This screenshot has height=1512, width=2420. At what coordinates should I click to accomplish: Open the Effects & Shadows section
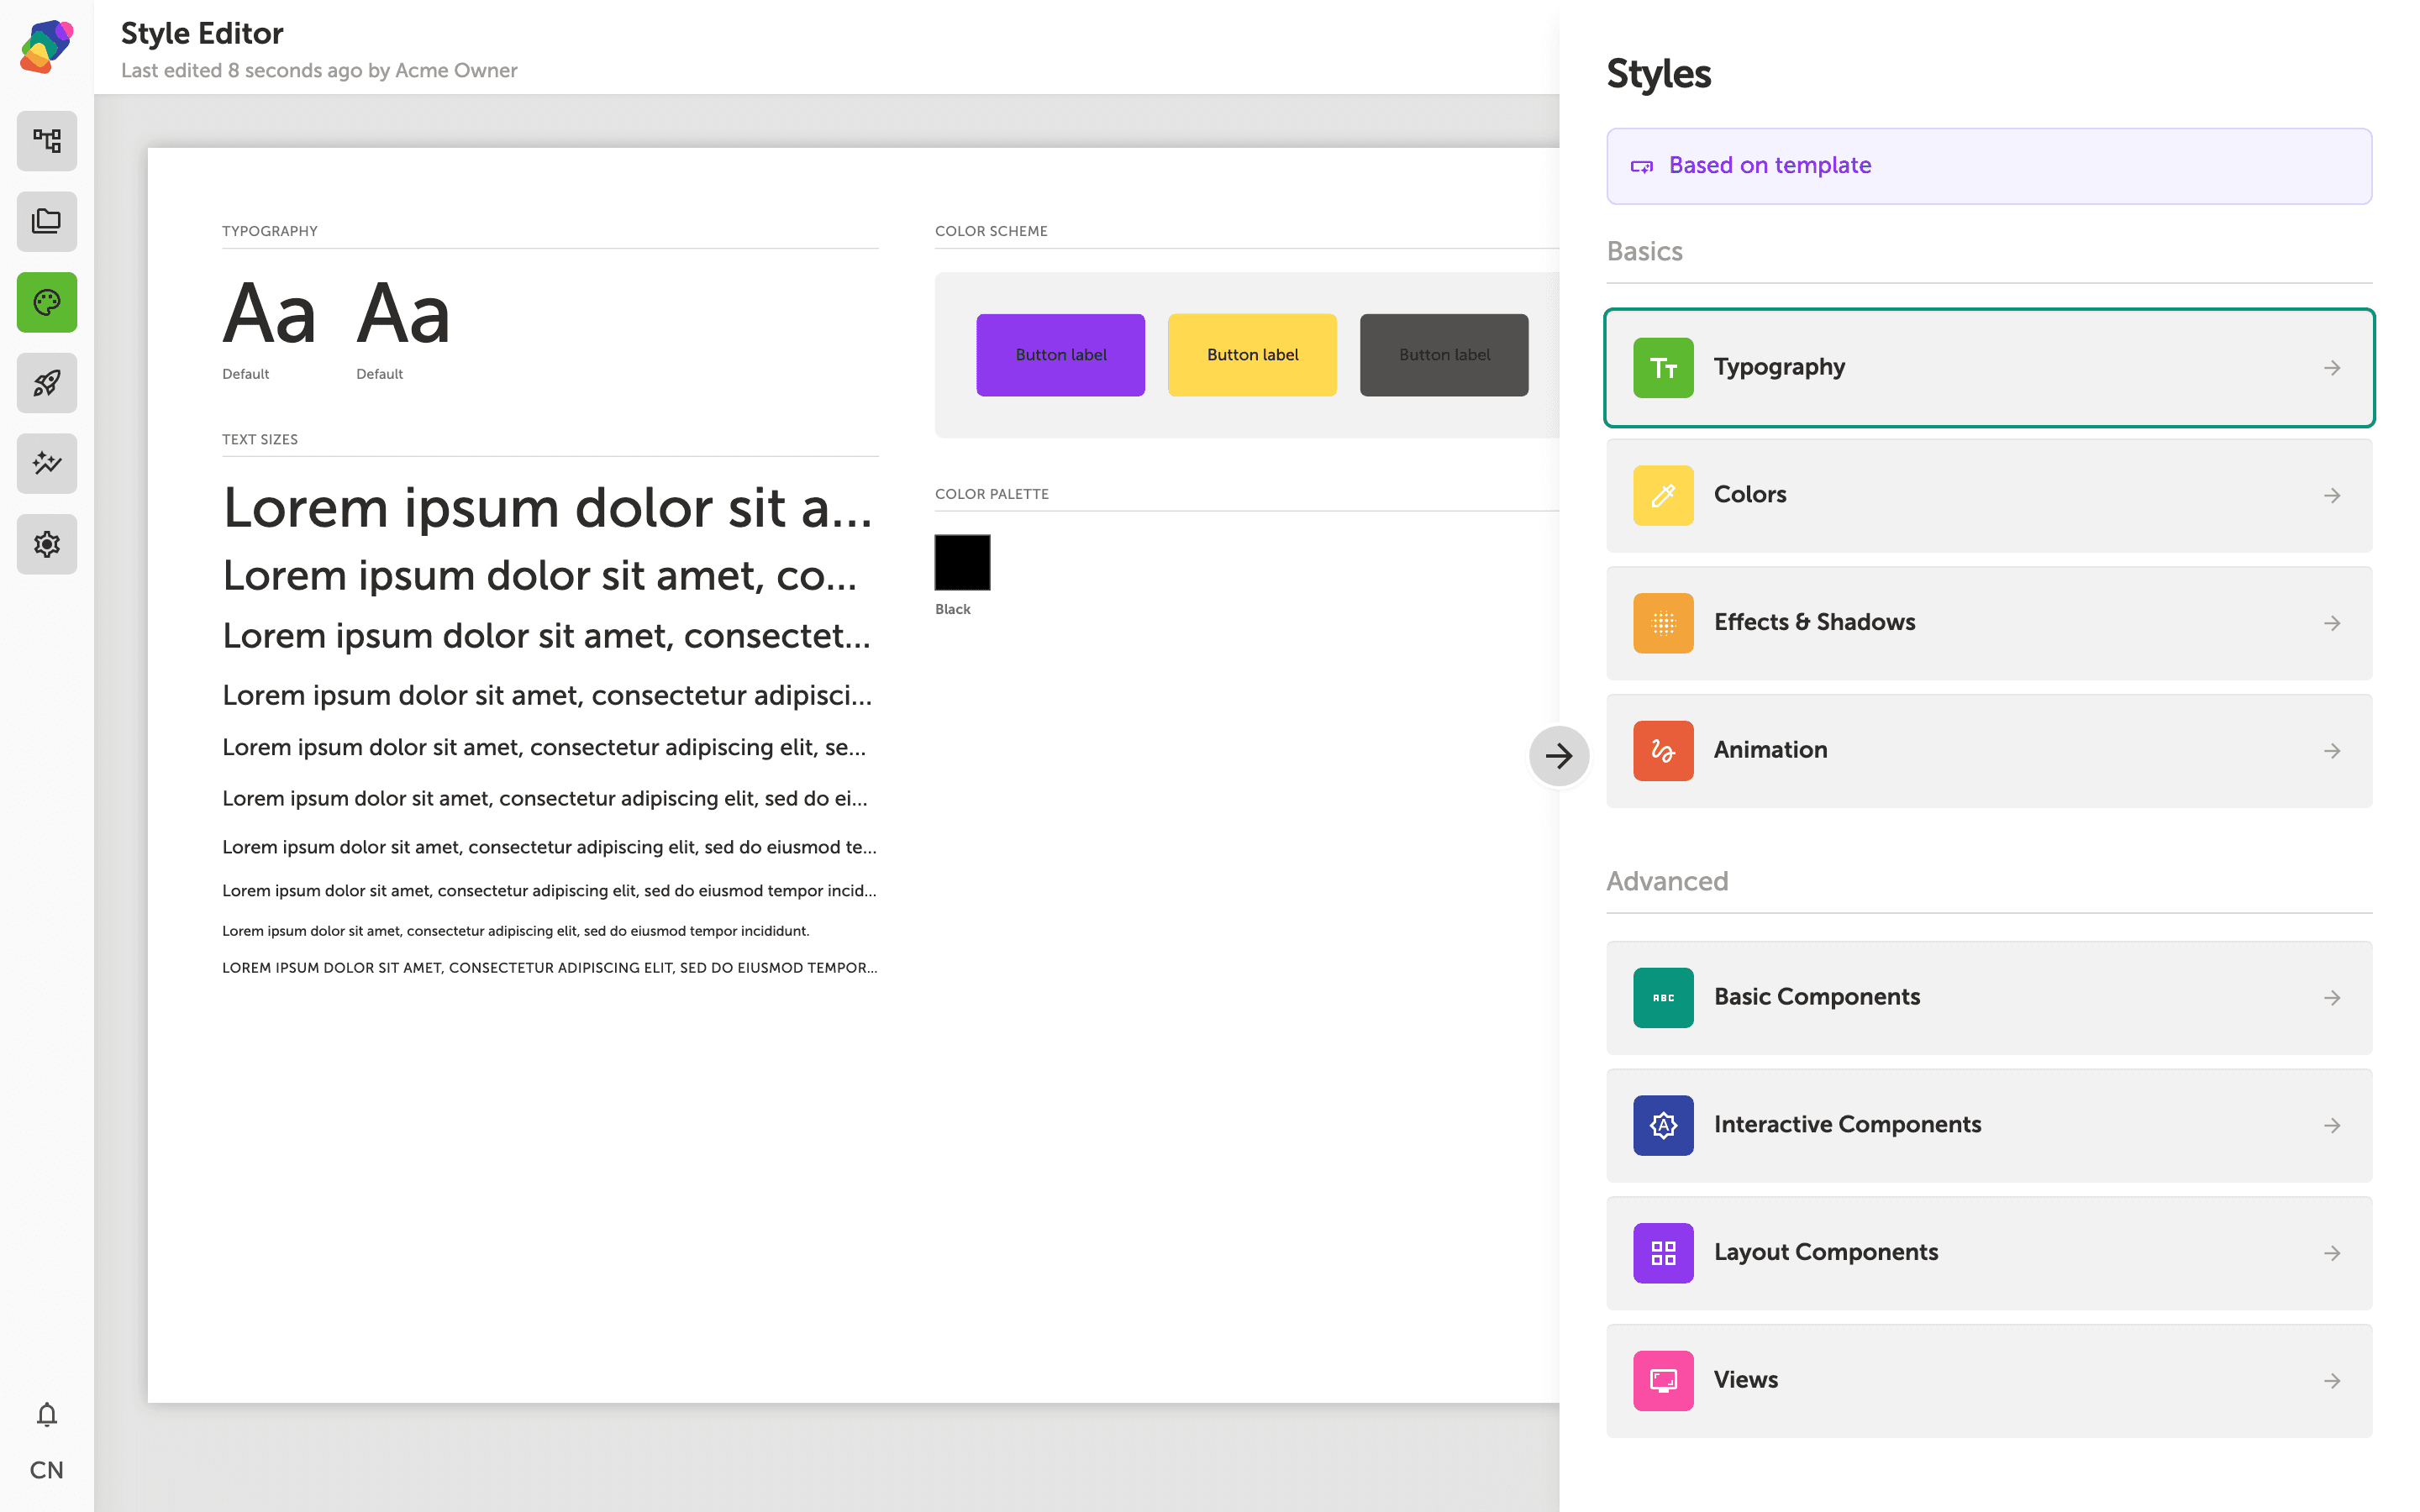[1989, 623]
